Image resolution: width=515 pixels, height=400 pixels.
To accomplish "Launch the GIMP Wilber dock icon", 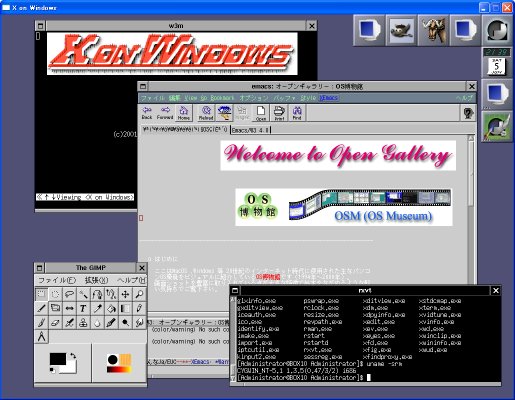I will click(401, 30).
